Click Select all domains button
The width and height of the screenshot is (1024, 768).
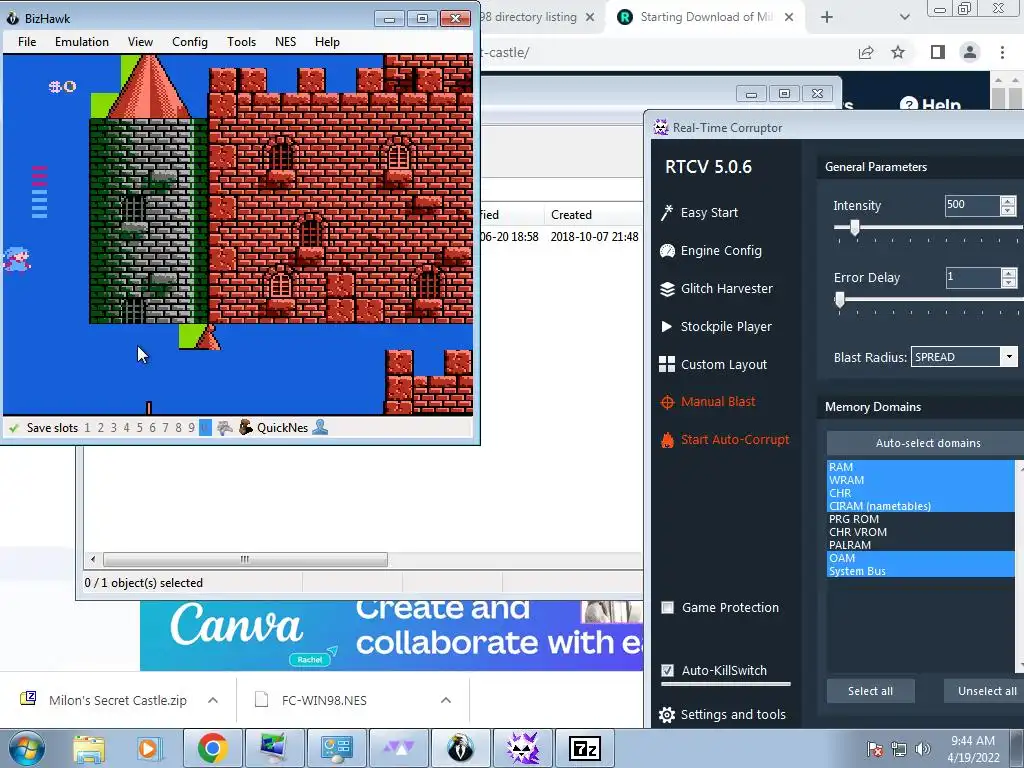(870, 691)
